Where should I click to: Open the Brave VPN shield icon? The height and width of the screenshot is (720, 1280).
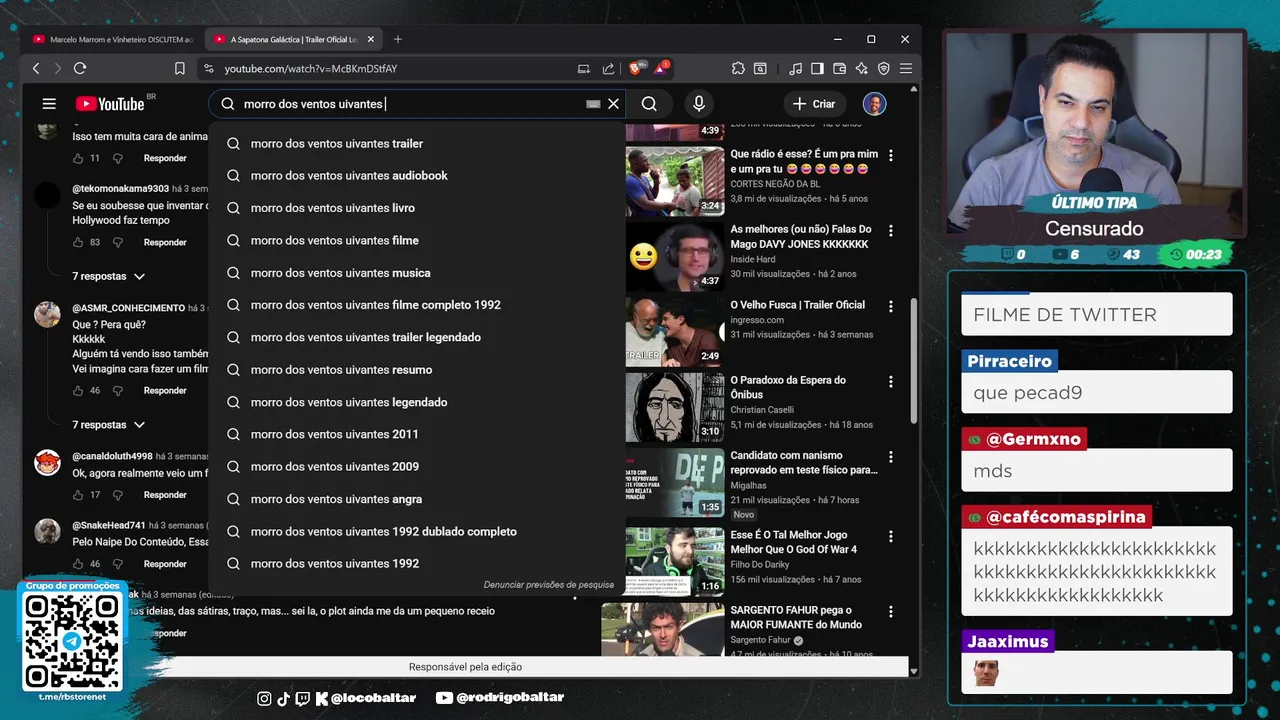point(883,68)
